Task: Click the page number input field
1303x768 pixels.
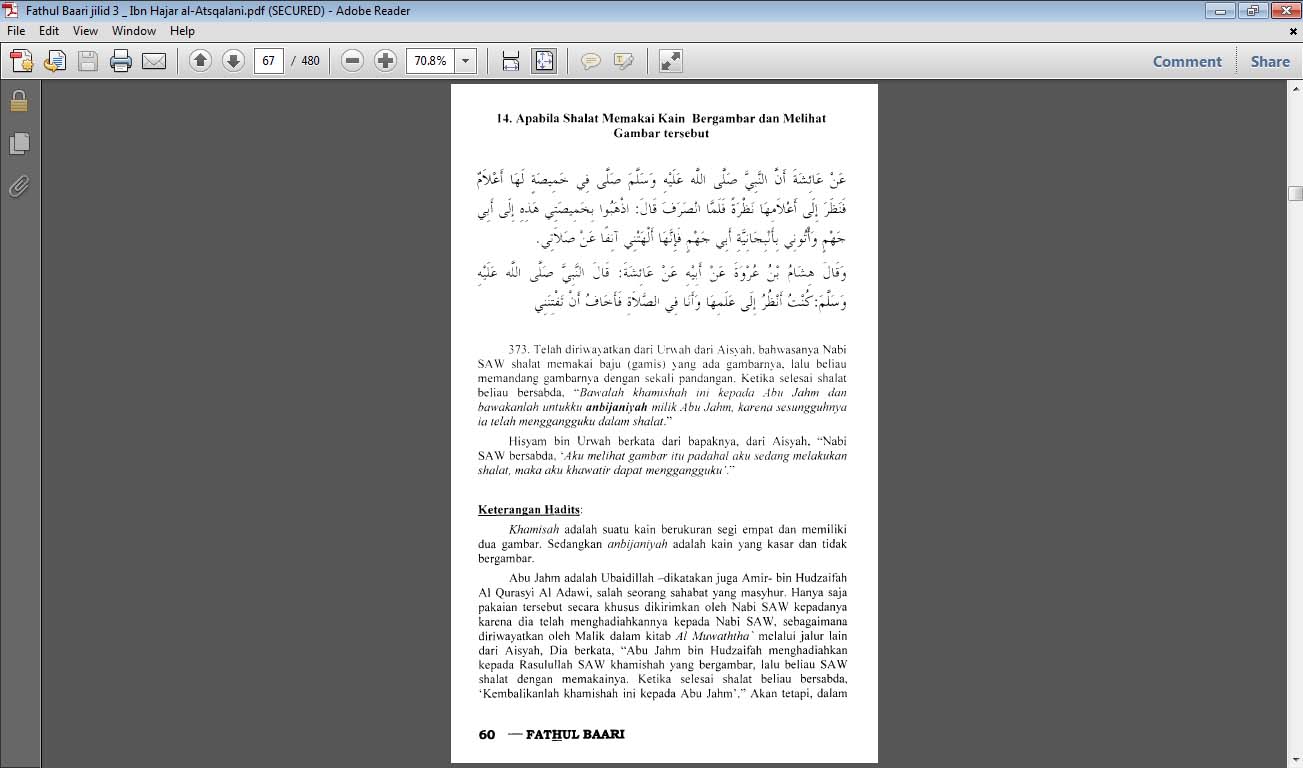Action: click(268, 61)
